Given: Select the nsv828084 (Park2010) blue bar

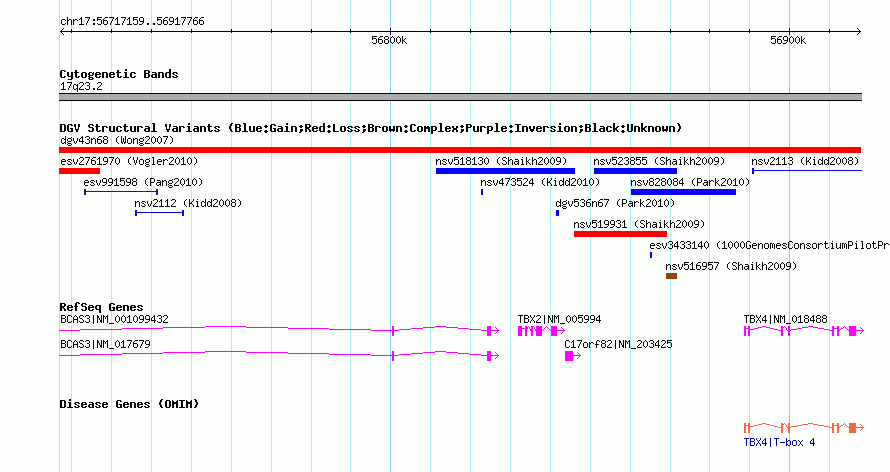Looking at the screenshot, I should click(x=683, y=192).
